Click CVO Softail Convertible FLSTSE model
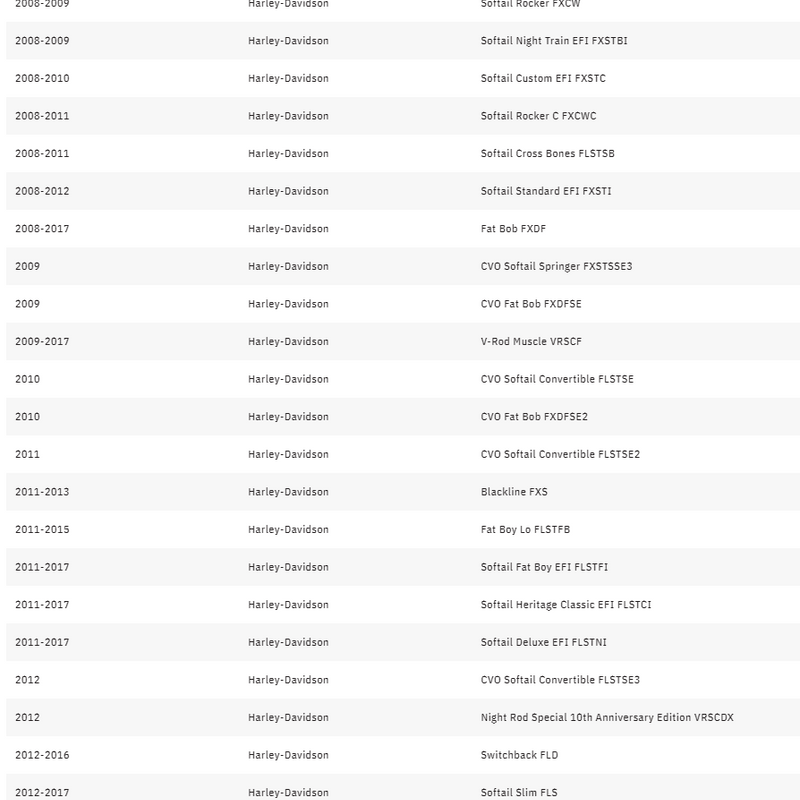Viewport: 800px width, 800px height. click(x=557, y=379)
